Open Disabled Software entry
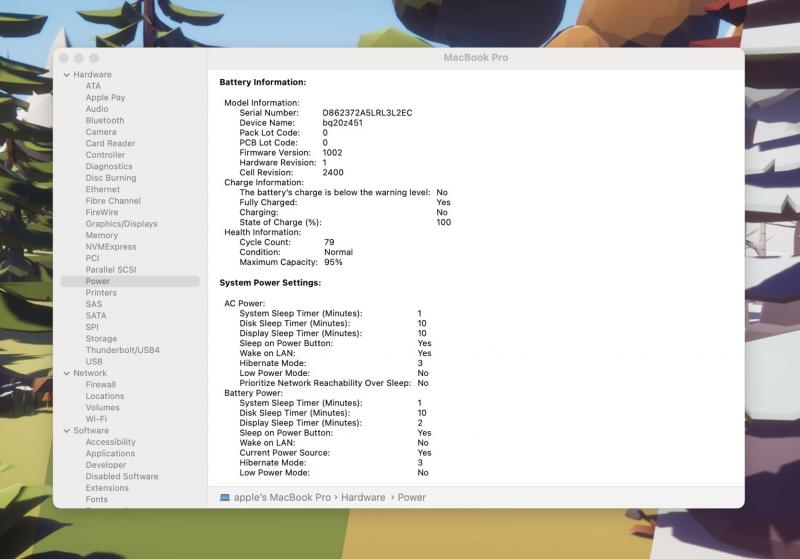The height and width of the screenshot is (559, 800). (x=122, y=476)
